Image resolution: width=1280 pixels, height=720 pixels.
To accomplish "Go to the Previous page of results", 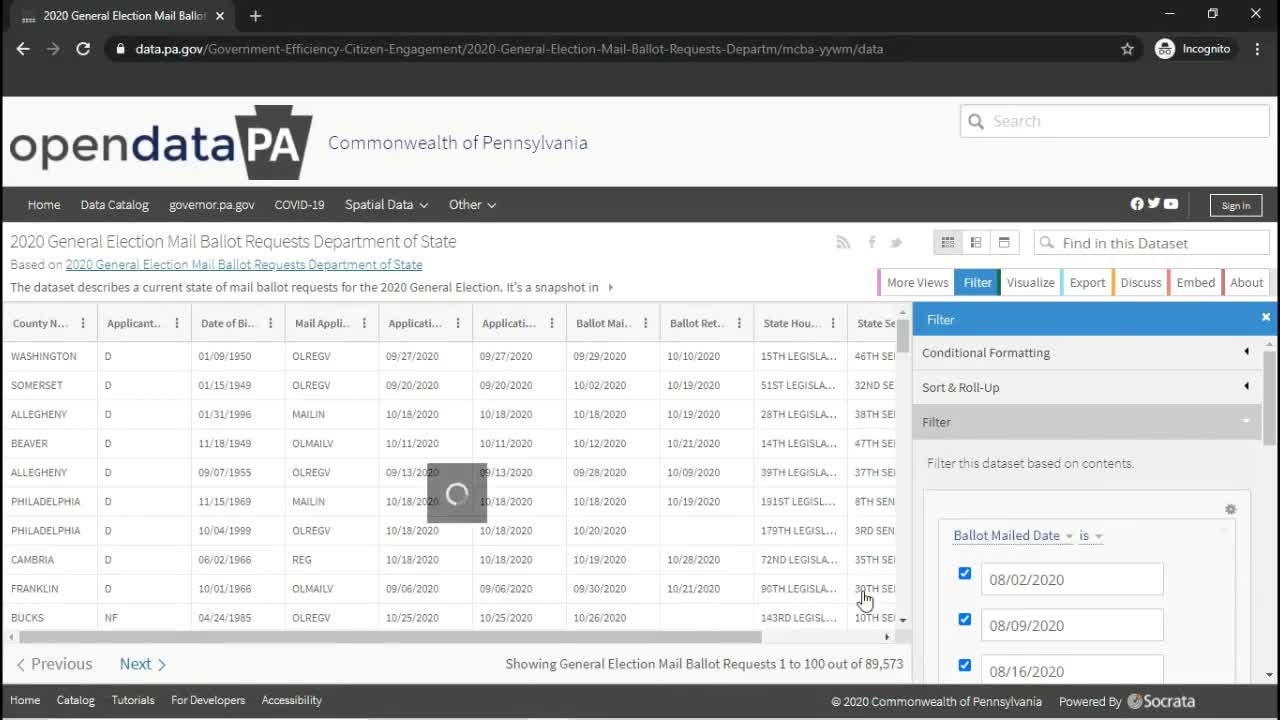I will pos(54,664).
